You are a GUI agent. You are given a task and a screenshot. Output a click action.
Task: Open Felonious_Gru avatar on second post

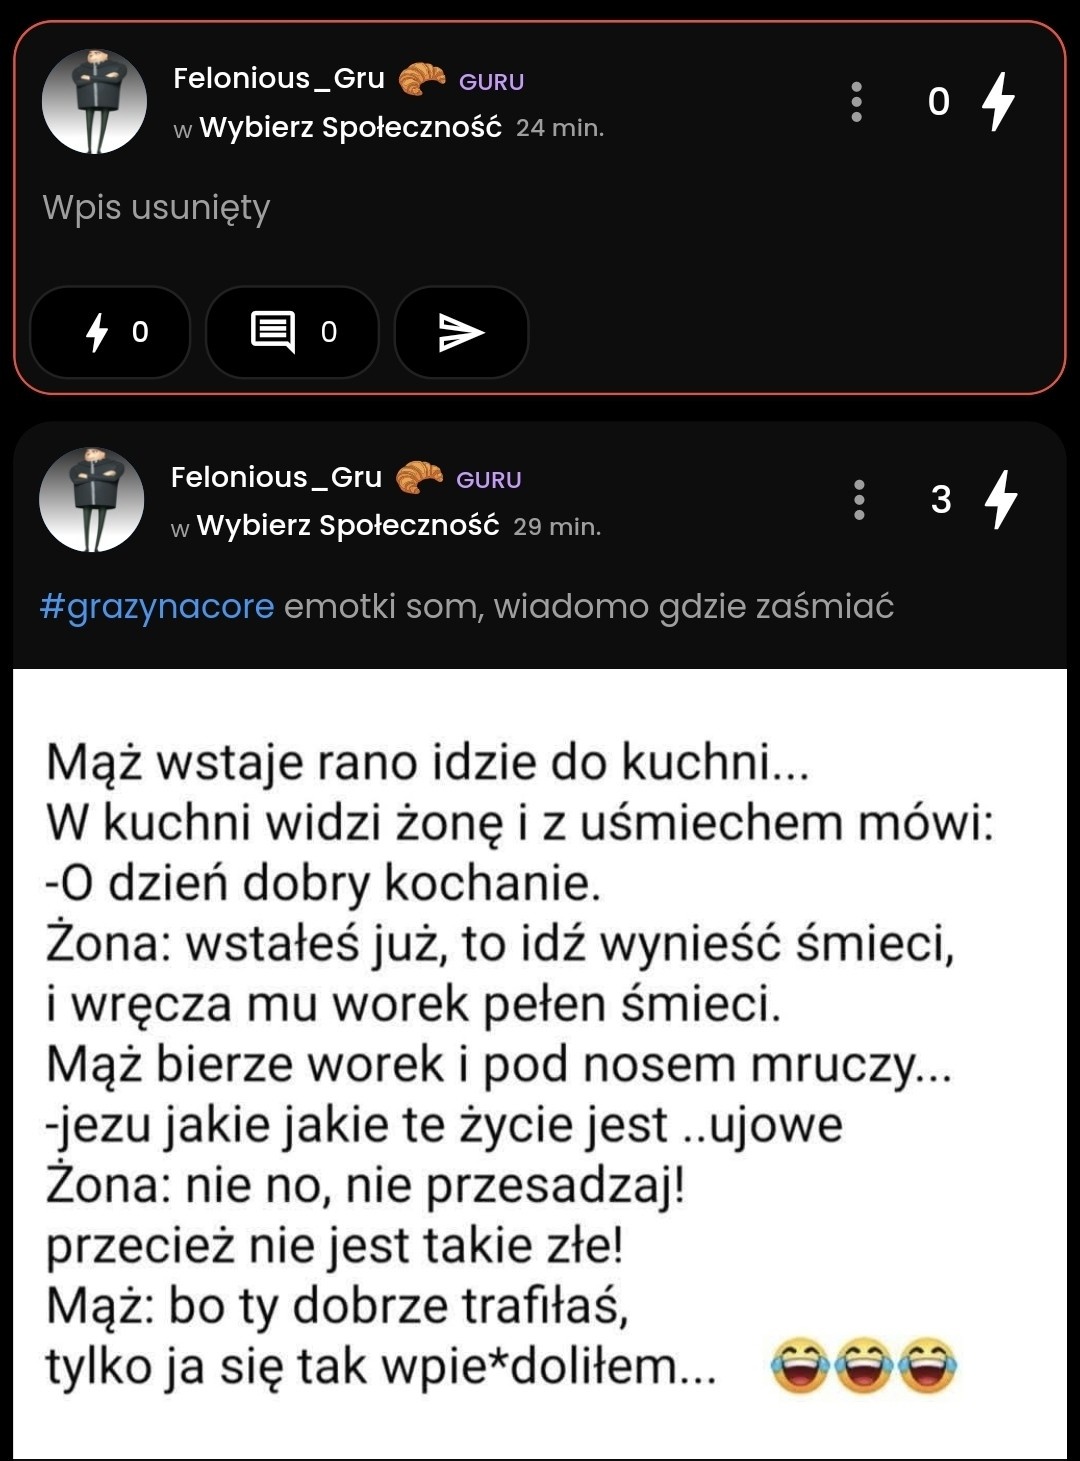(x=92, y=500)
